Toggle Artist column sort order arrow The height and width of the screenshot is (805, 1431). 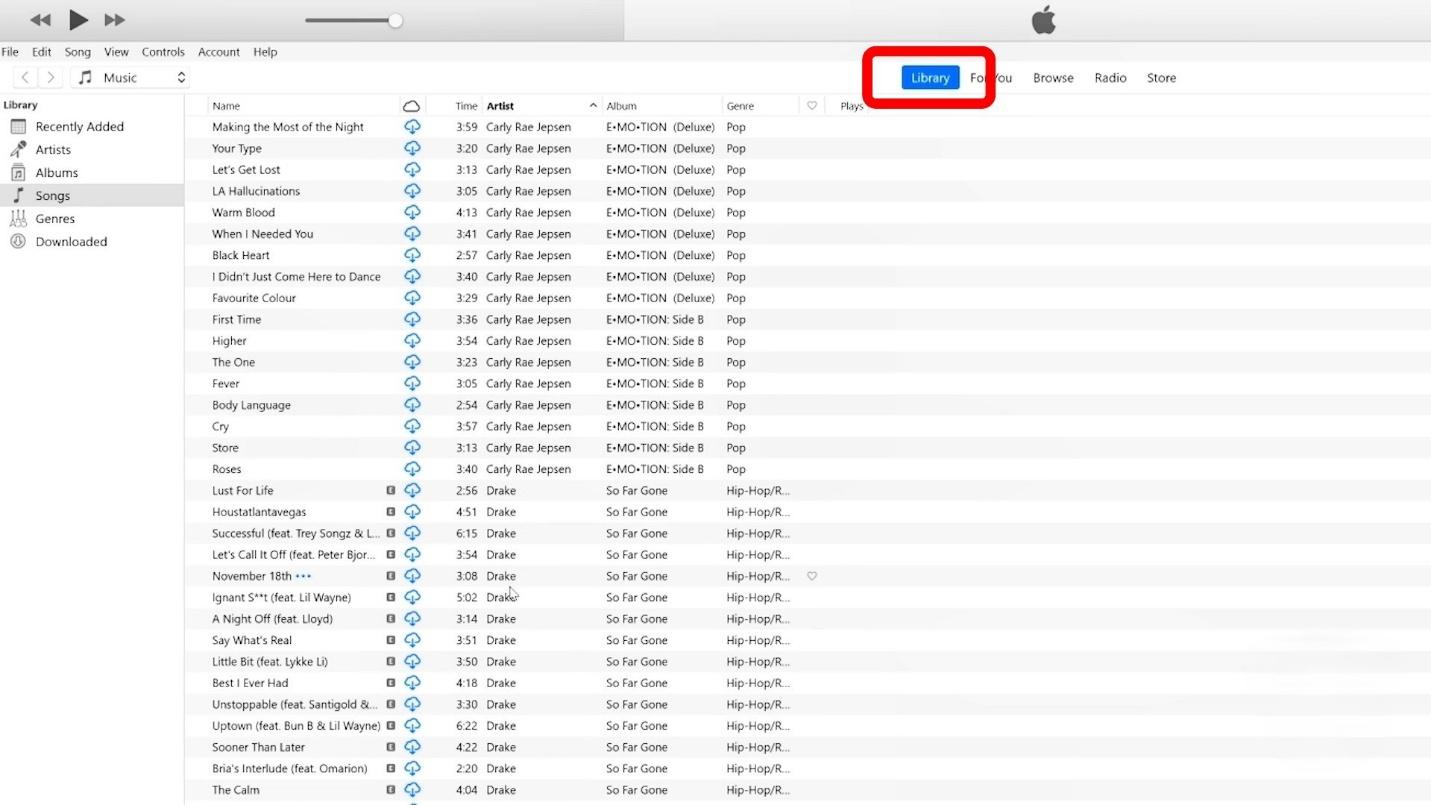click(x=593, y=106)
